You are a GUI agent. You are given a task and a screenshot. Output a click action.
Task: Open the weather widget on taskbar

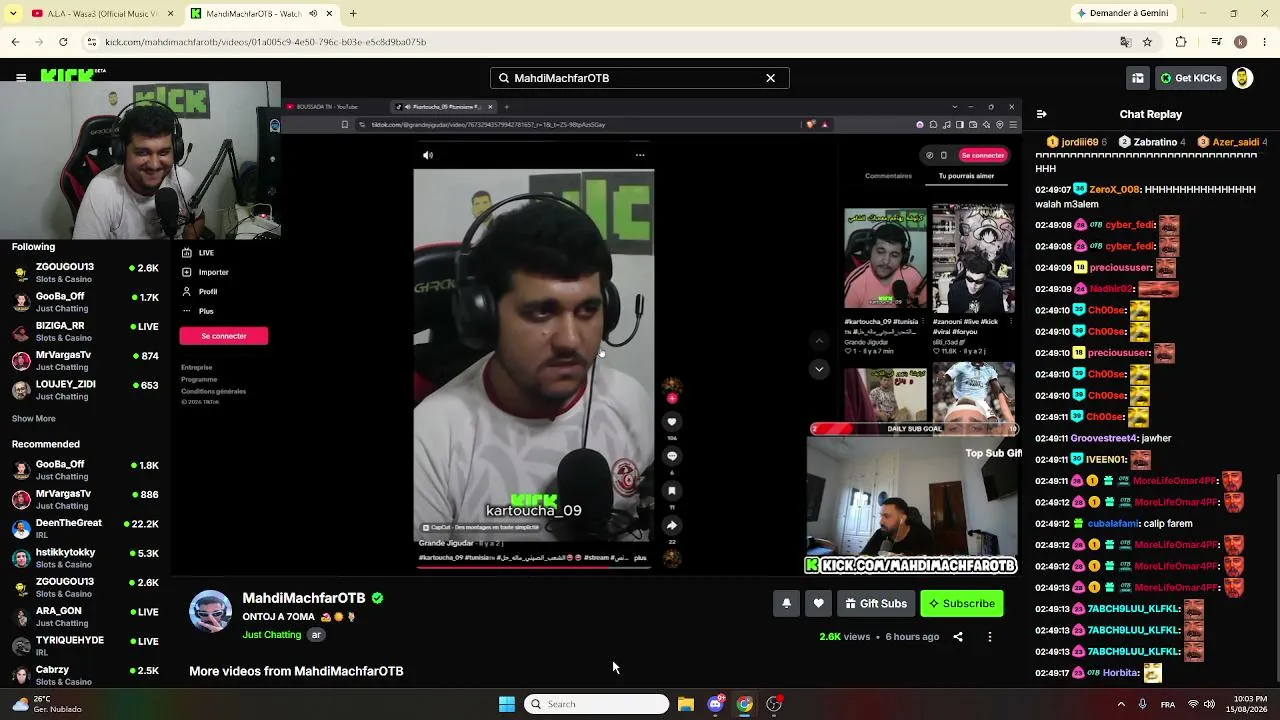[x=45, y=704]
